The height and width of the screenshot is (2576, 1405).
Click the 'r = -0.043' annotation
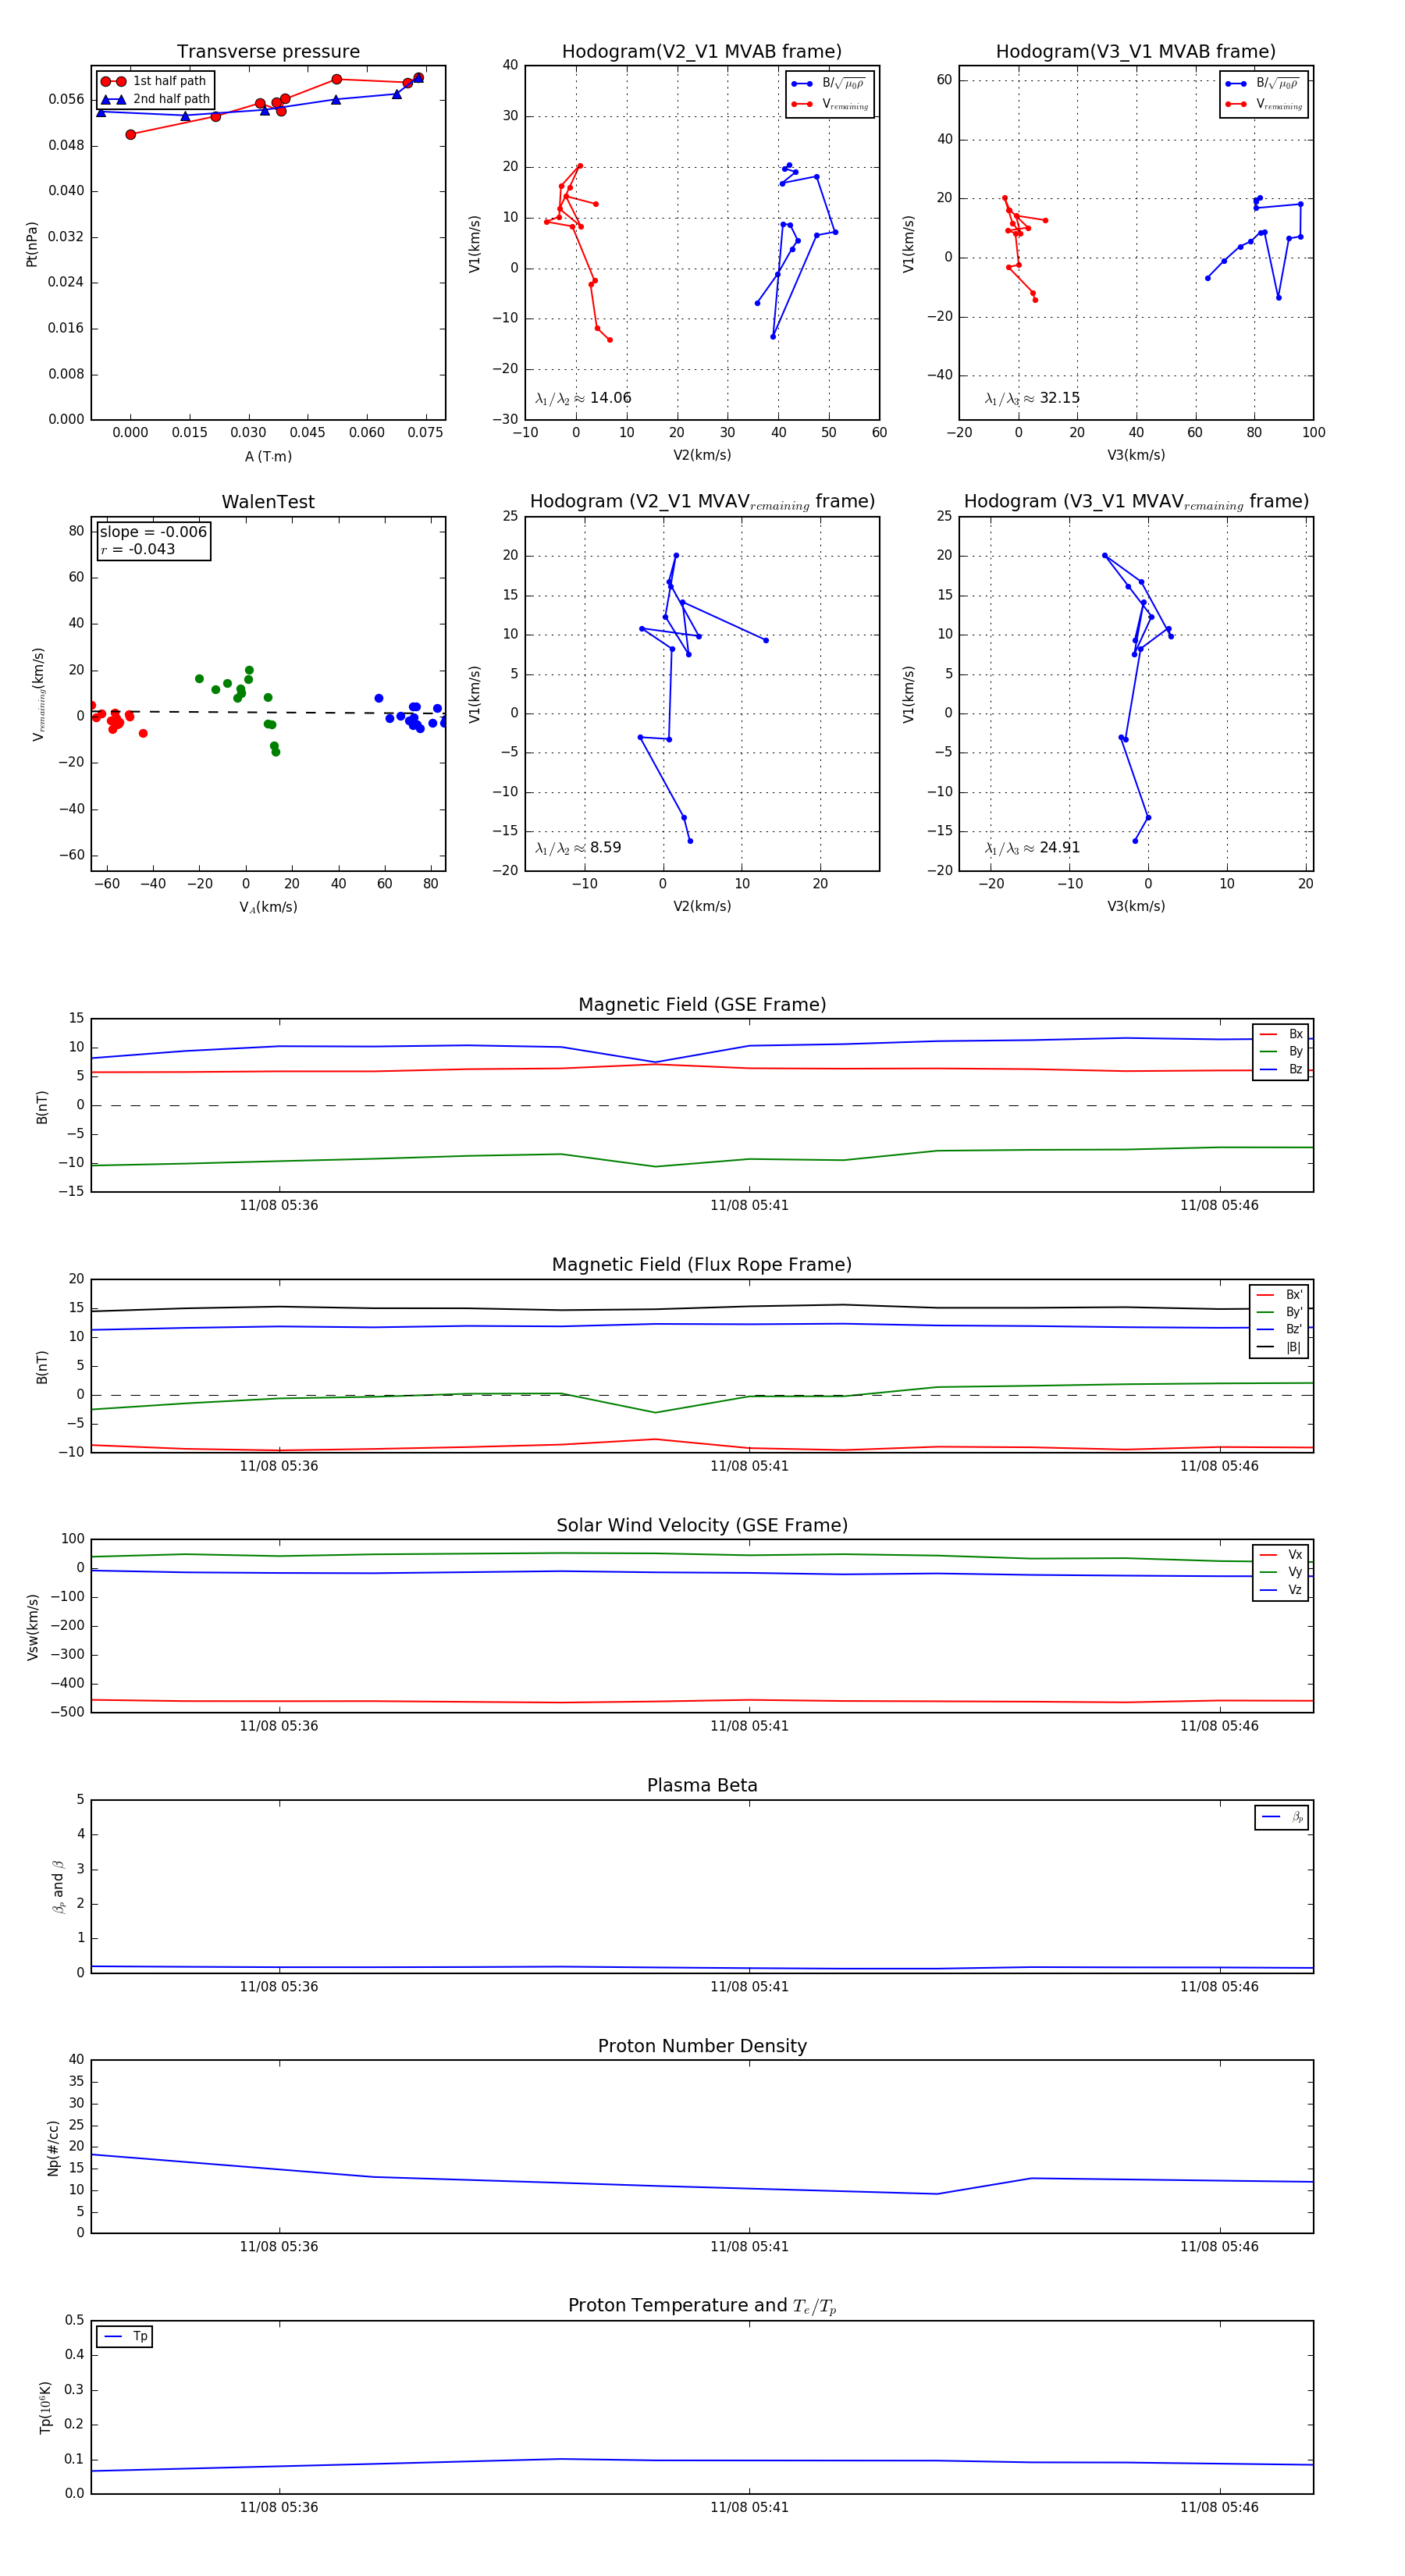[138, 549]
